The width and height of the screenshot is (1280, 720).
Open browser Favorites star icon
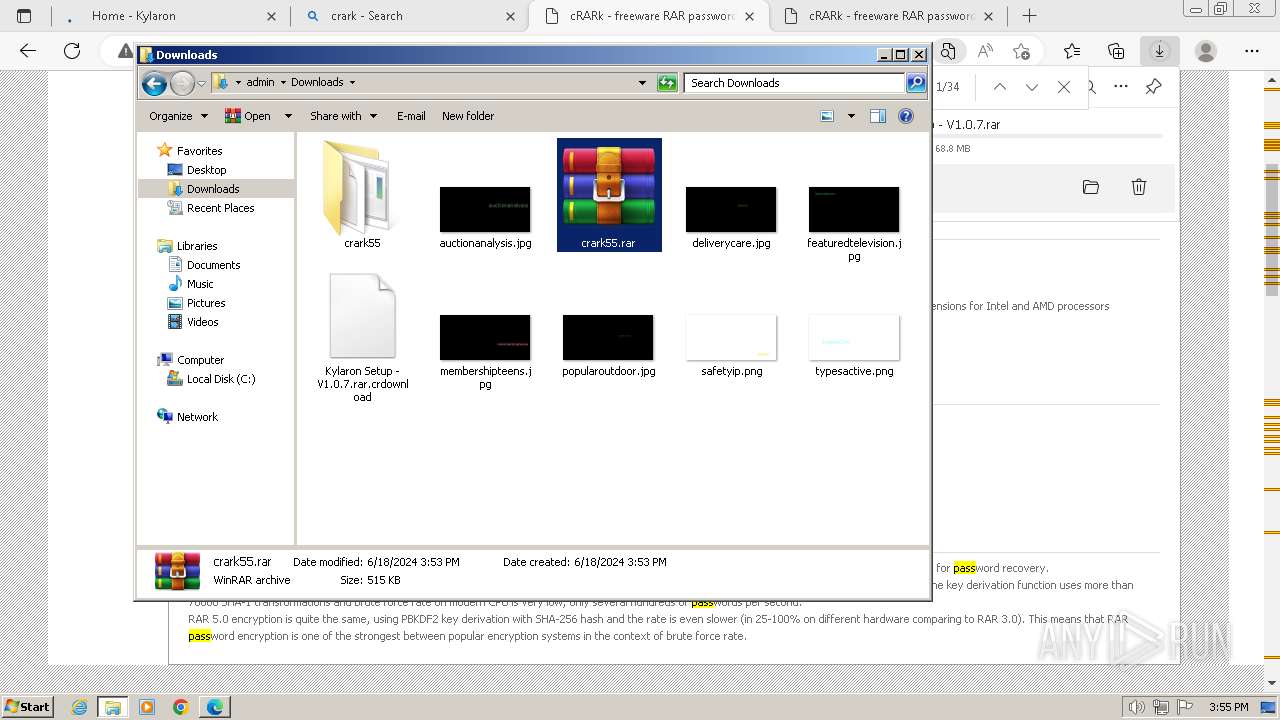[x=1072, y=51]
